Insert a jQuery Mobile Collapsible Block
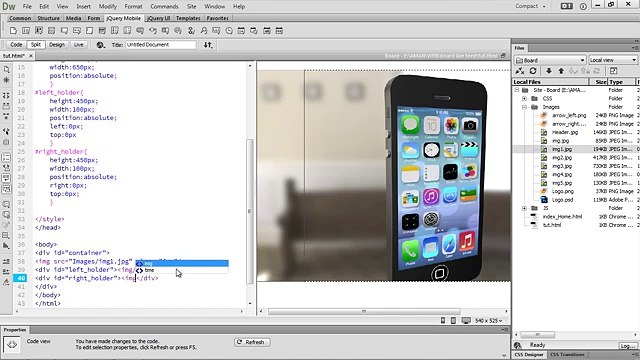 coord(51,31)
